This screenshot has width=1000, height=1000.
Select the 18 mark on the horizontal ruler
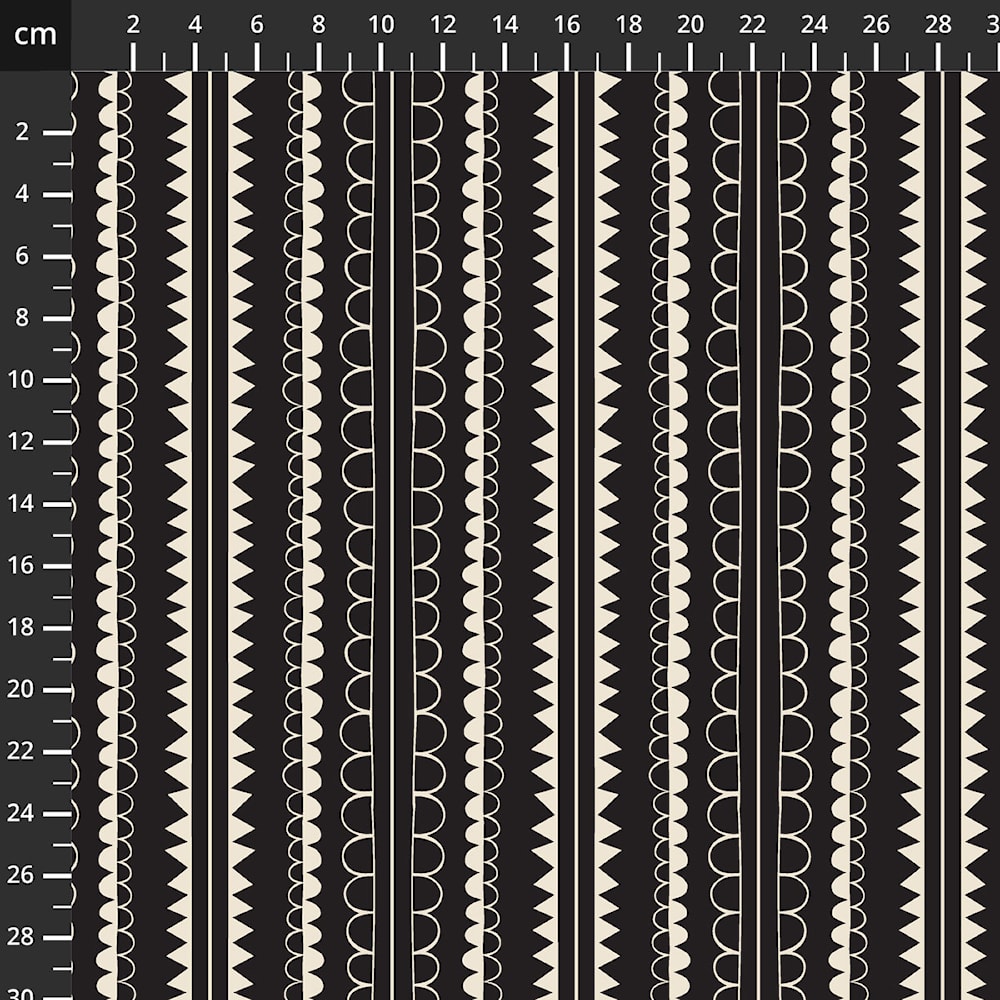628,25
